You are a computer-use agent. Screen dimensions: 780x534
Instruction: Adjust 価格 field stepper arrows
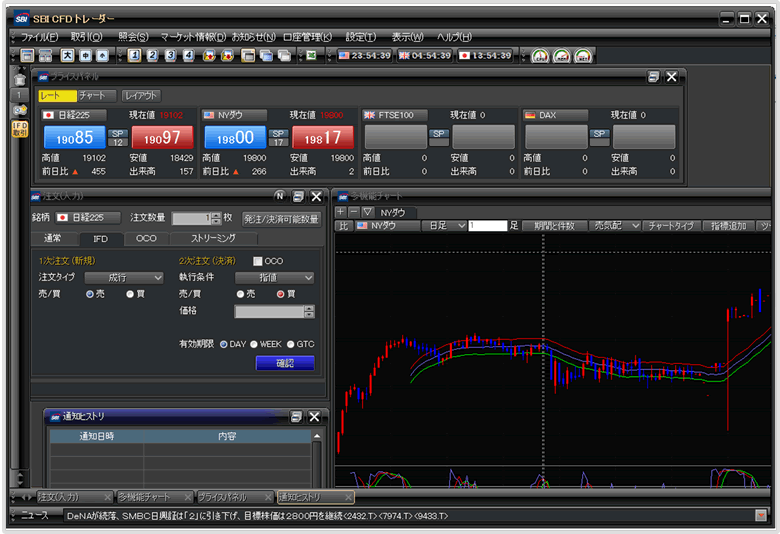click(x=309, y=312)
